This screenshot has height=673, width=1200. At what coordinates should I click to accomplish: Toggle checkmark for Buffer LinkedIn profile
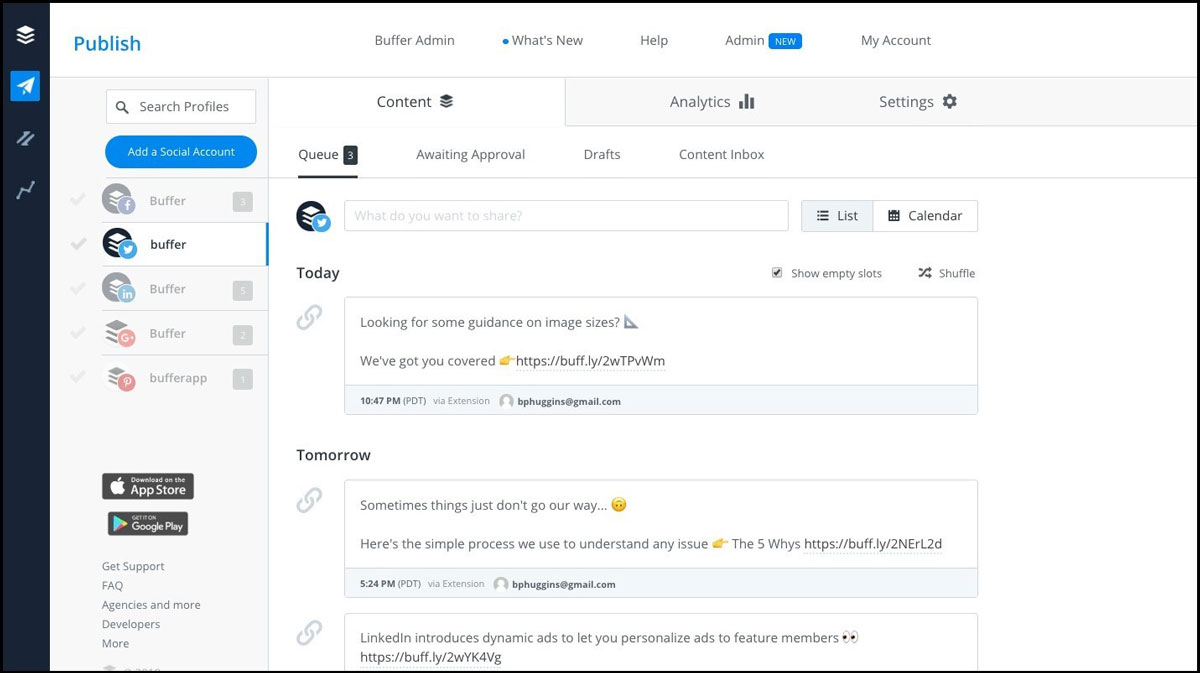[x=77, y=289]
